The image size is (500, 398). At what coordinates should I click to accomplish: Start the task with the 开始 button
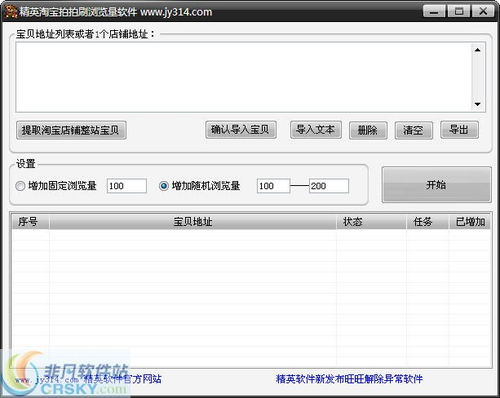pyautogui.click(x=436, y=185)
